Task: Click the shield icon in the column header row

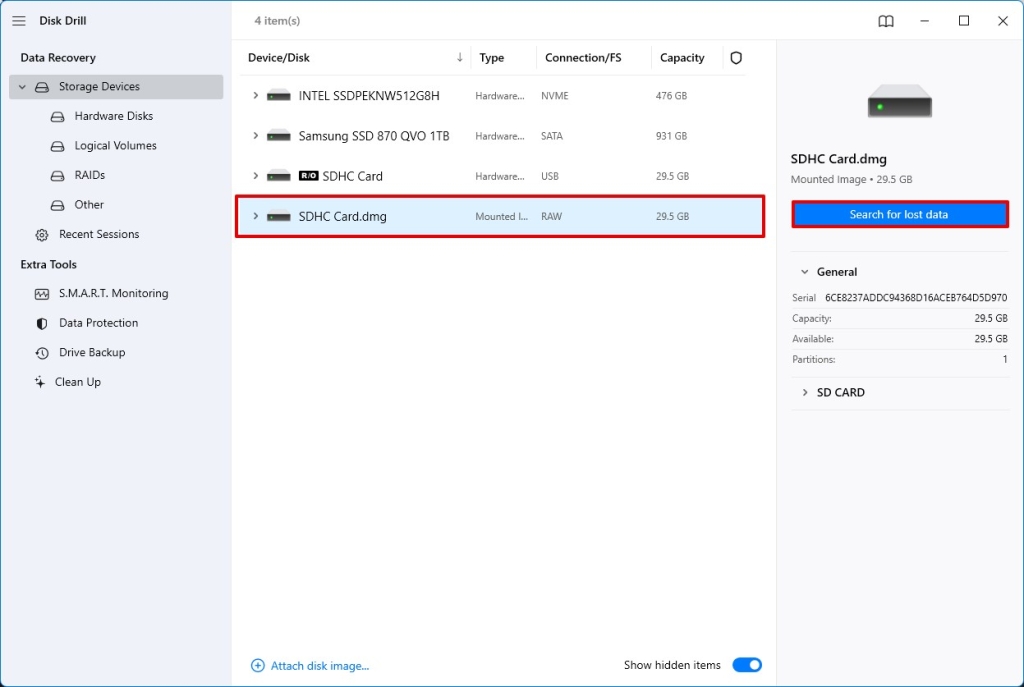Action: (736, 57)
